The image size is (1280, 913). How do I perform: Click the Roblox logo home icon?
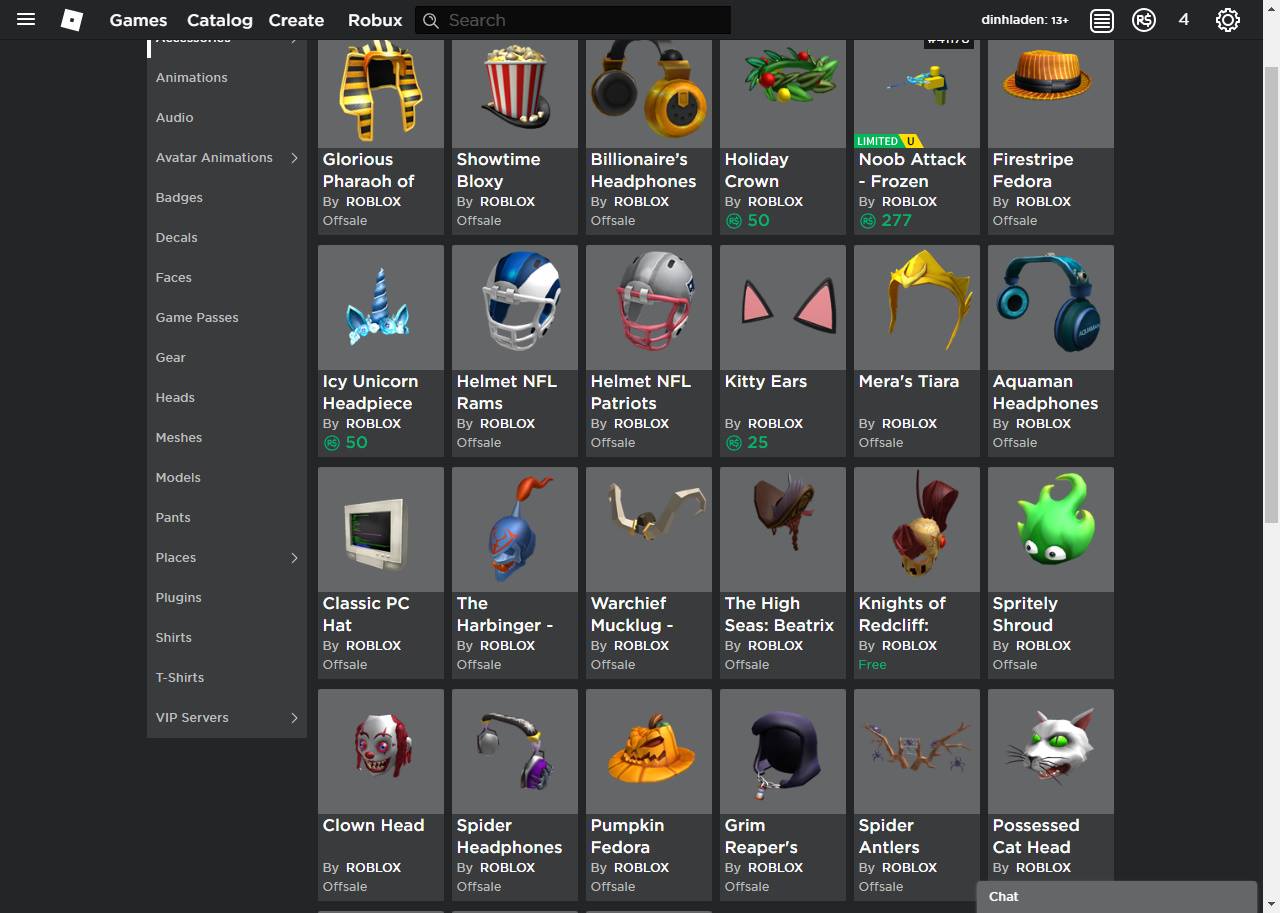(72, 20)
